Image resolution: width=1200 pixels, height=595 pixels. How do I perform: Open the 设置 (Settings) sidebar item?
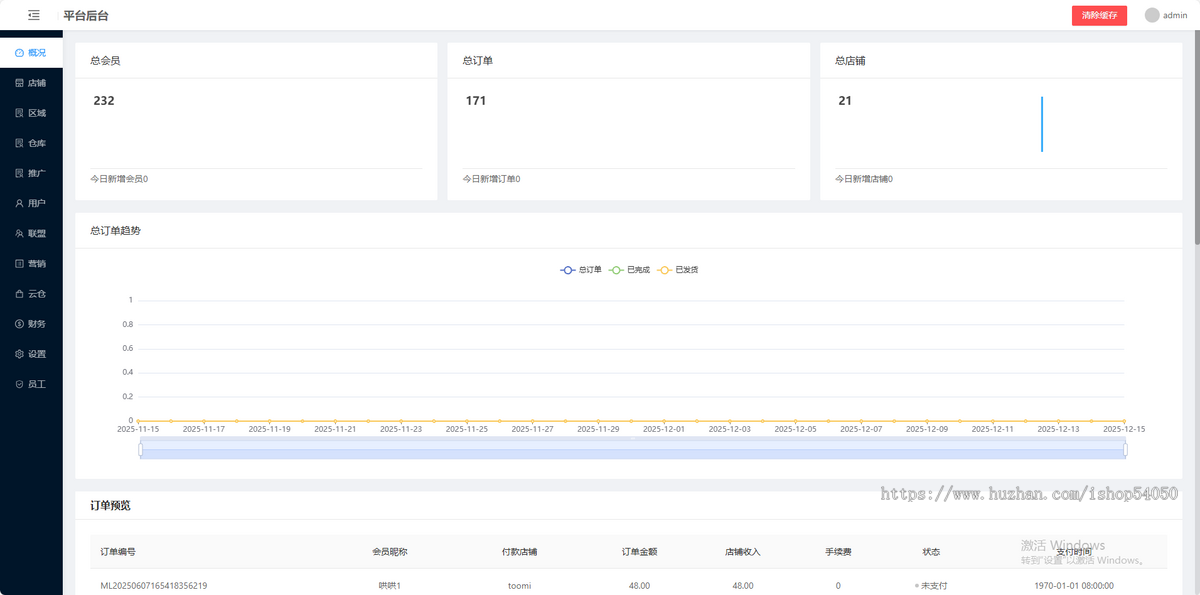[x=31, y=353]
